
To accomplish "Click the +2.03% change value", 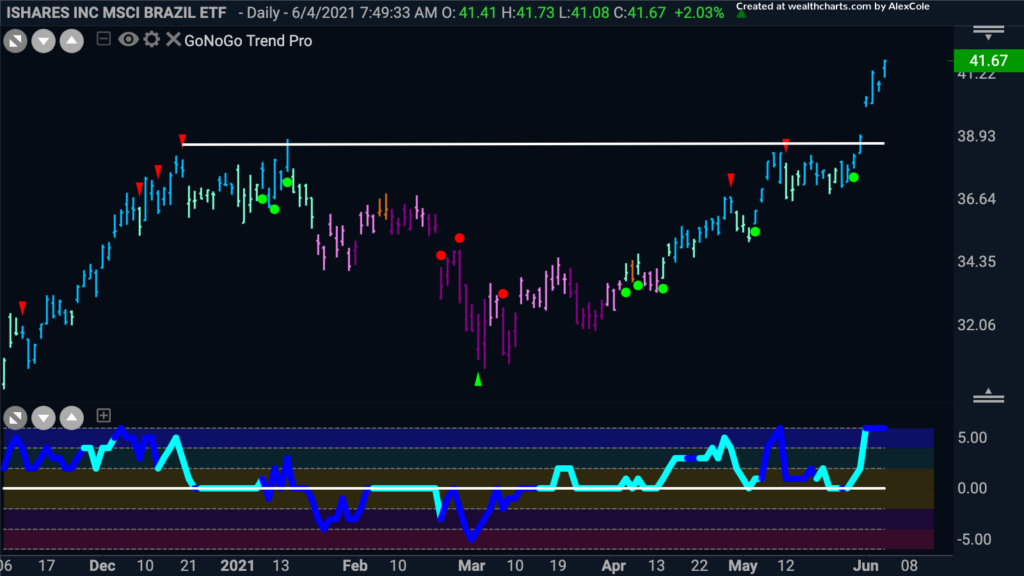I will (x=699, y=12).
